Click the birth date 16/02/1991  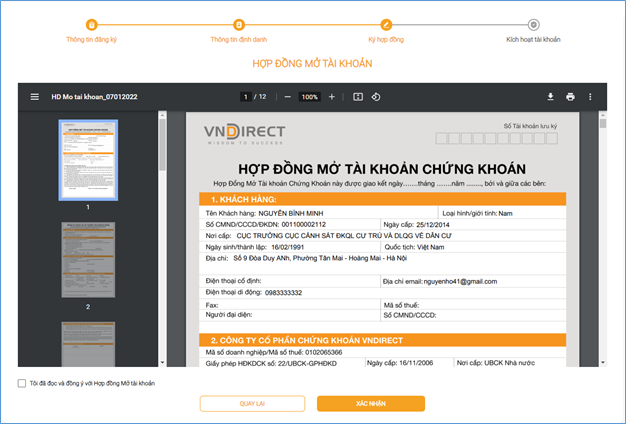click(287, 247)
